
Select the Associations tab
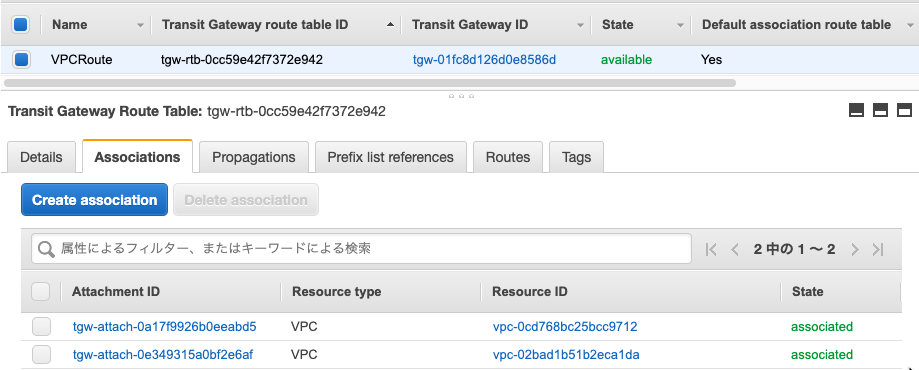point(137,157)
